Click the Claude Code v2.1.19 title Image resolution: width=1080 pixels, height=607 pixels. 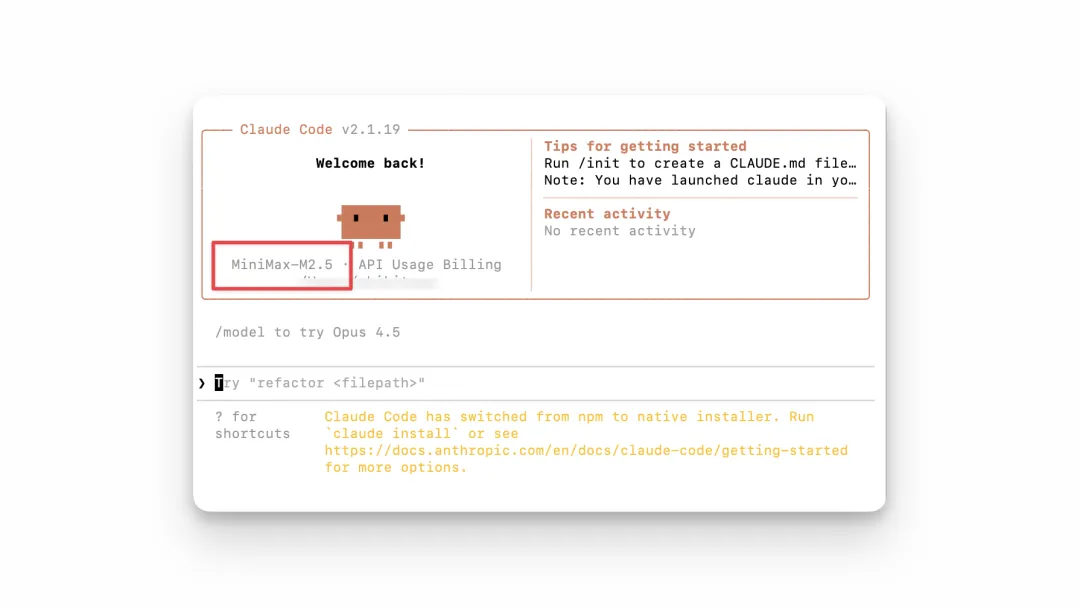(320, 130)
